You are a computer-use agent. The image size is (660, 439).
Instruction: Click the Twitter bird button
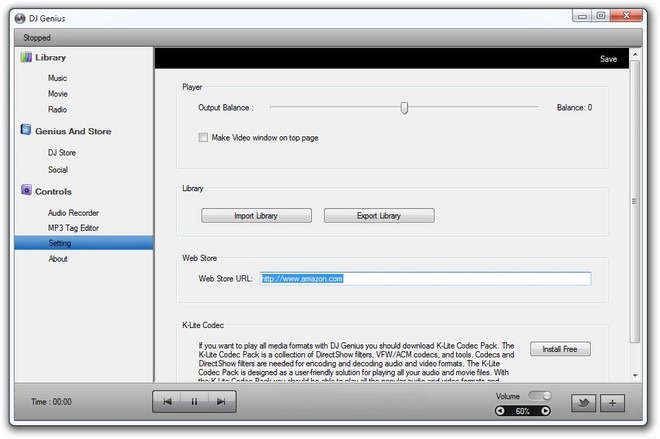(x=583, y=403)
